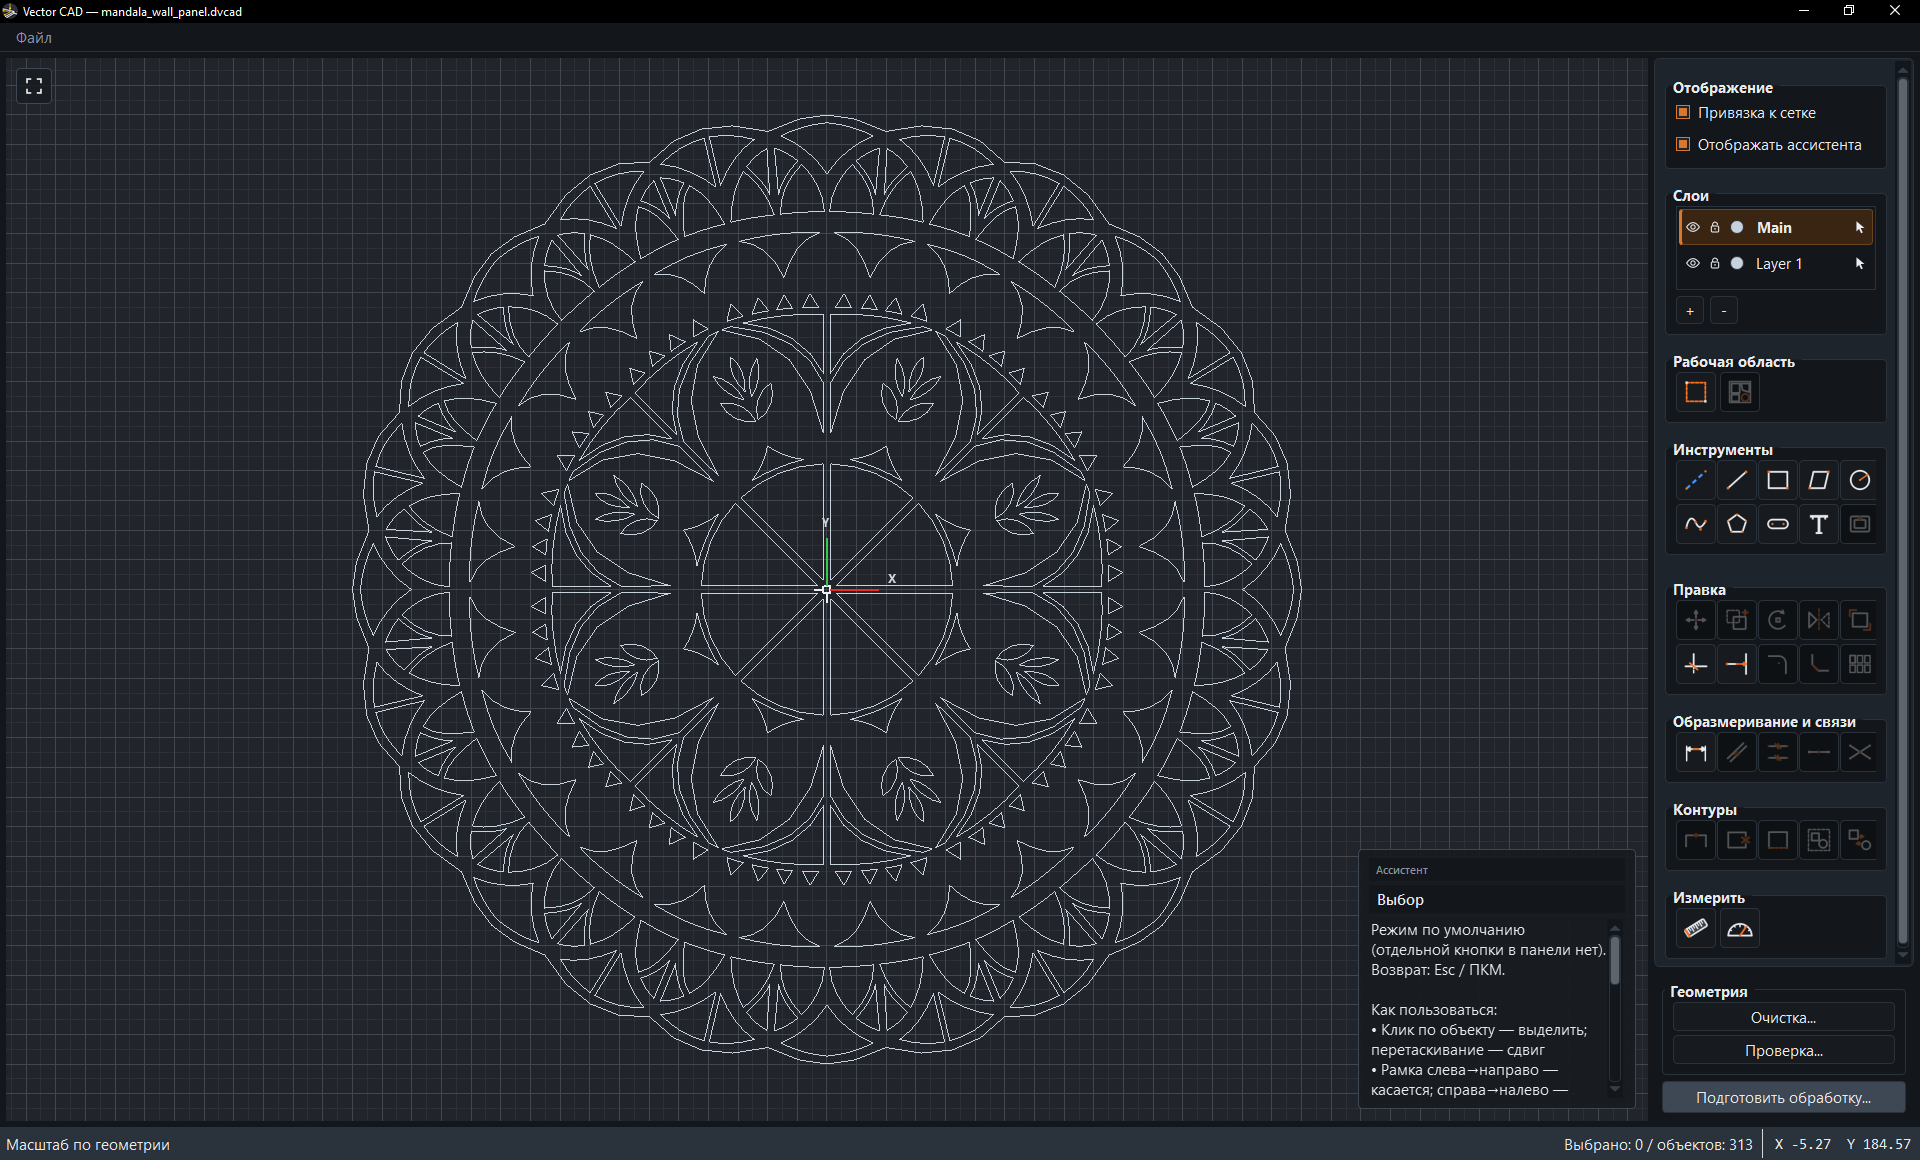This screenshot has width=1920, height=1160.
Task: Open Layer 1 color swatch
Action: 1737,264
